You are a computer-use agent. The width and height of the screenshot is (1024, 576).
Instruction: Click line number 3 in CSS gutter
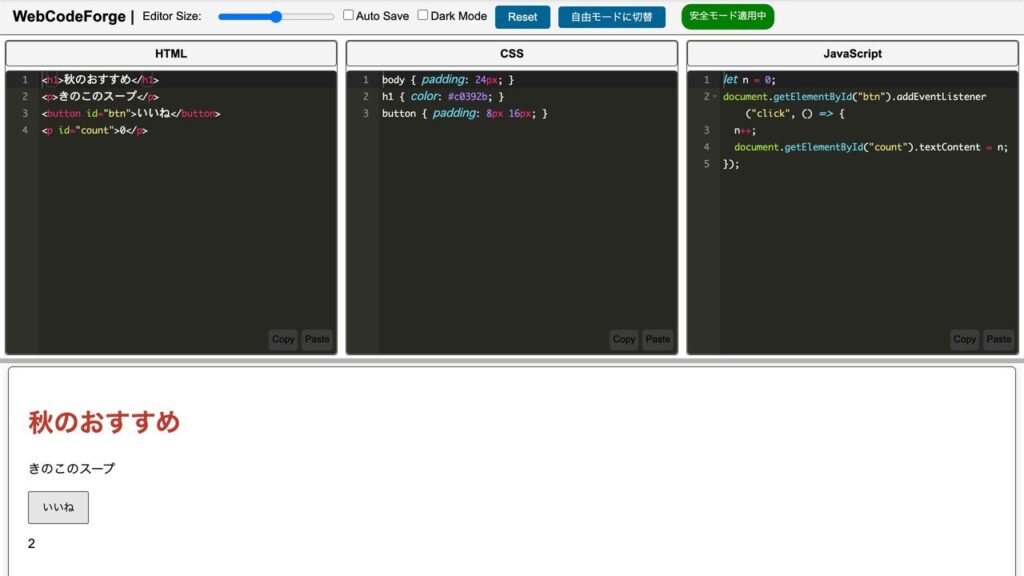(x=366, y=114)
